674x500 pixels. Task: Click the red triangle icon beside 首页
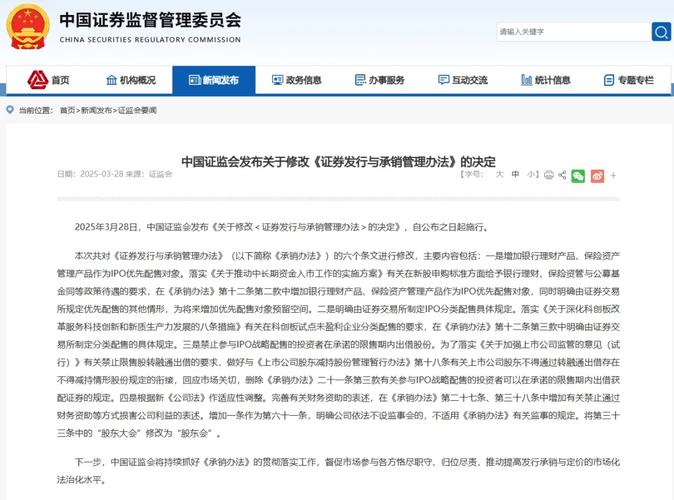(37, 80)
